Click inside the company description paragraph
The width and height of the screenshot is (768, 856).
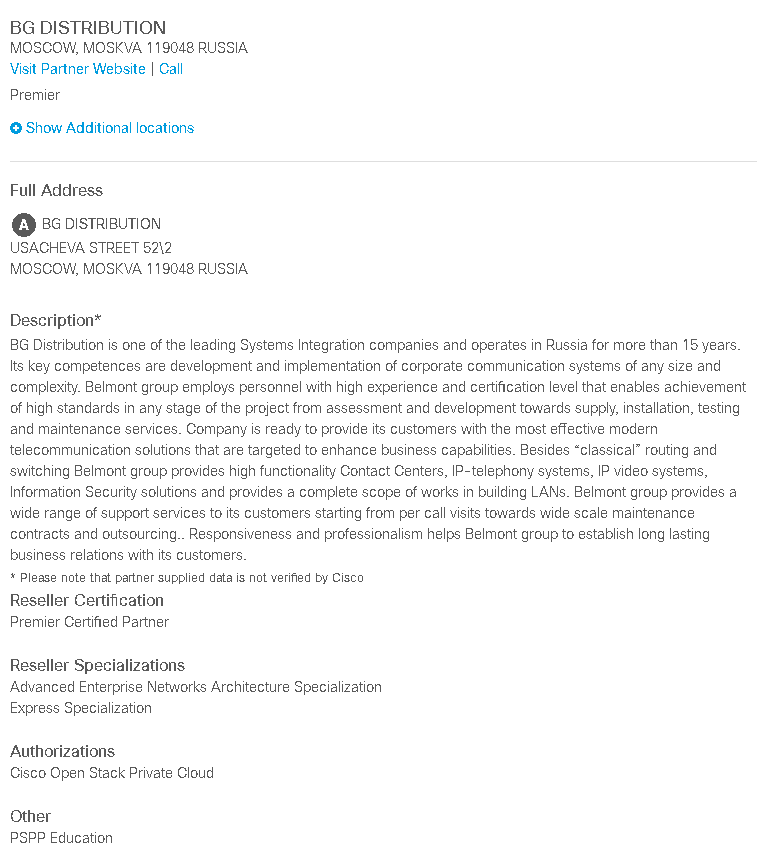(x=378, y=450)
